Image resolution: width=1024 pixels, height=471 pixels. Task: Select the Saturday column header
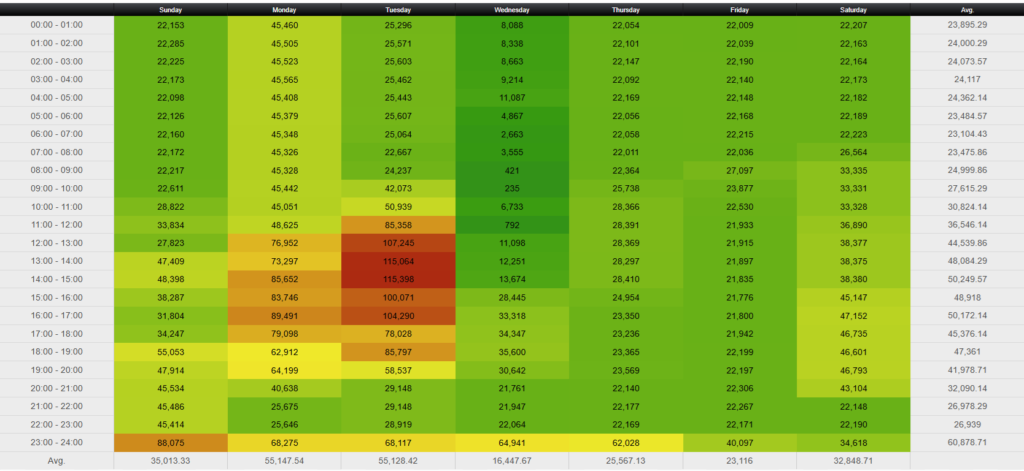854,10
